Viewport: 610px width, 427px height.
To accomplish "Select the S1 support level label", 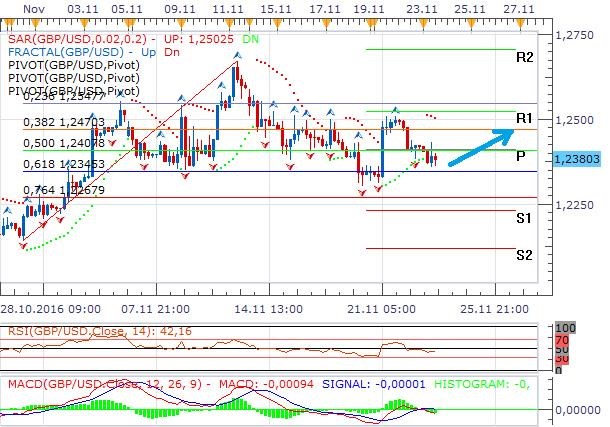I will (523, 217).
